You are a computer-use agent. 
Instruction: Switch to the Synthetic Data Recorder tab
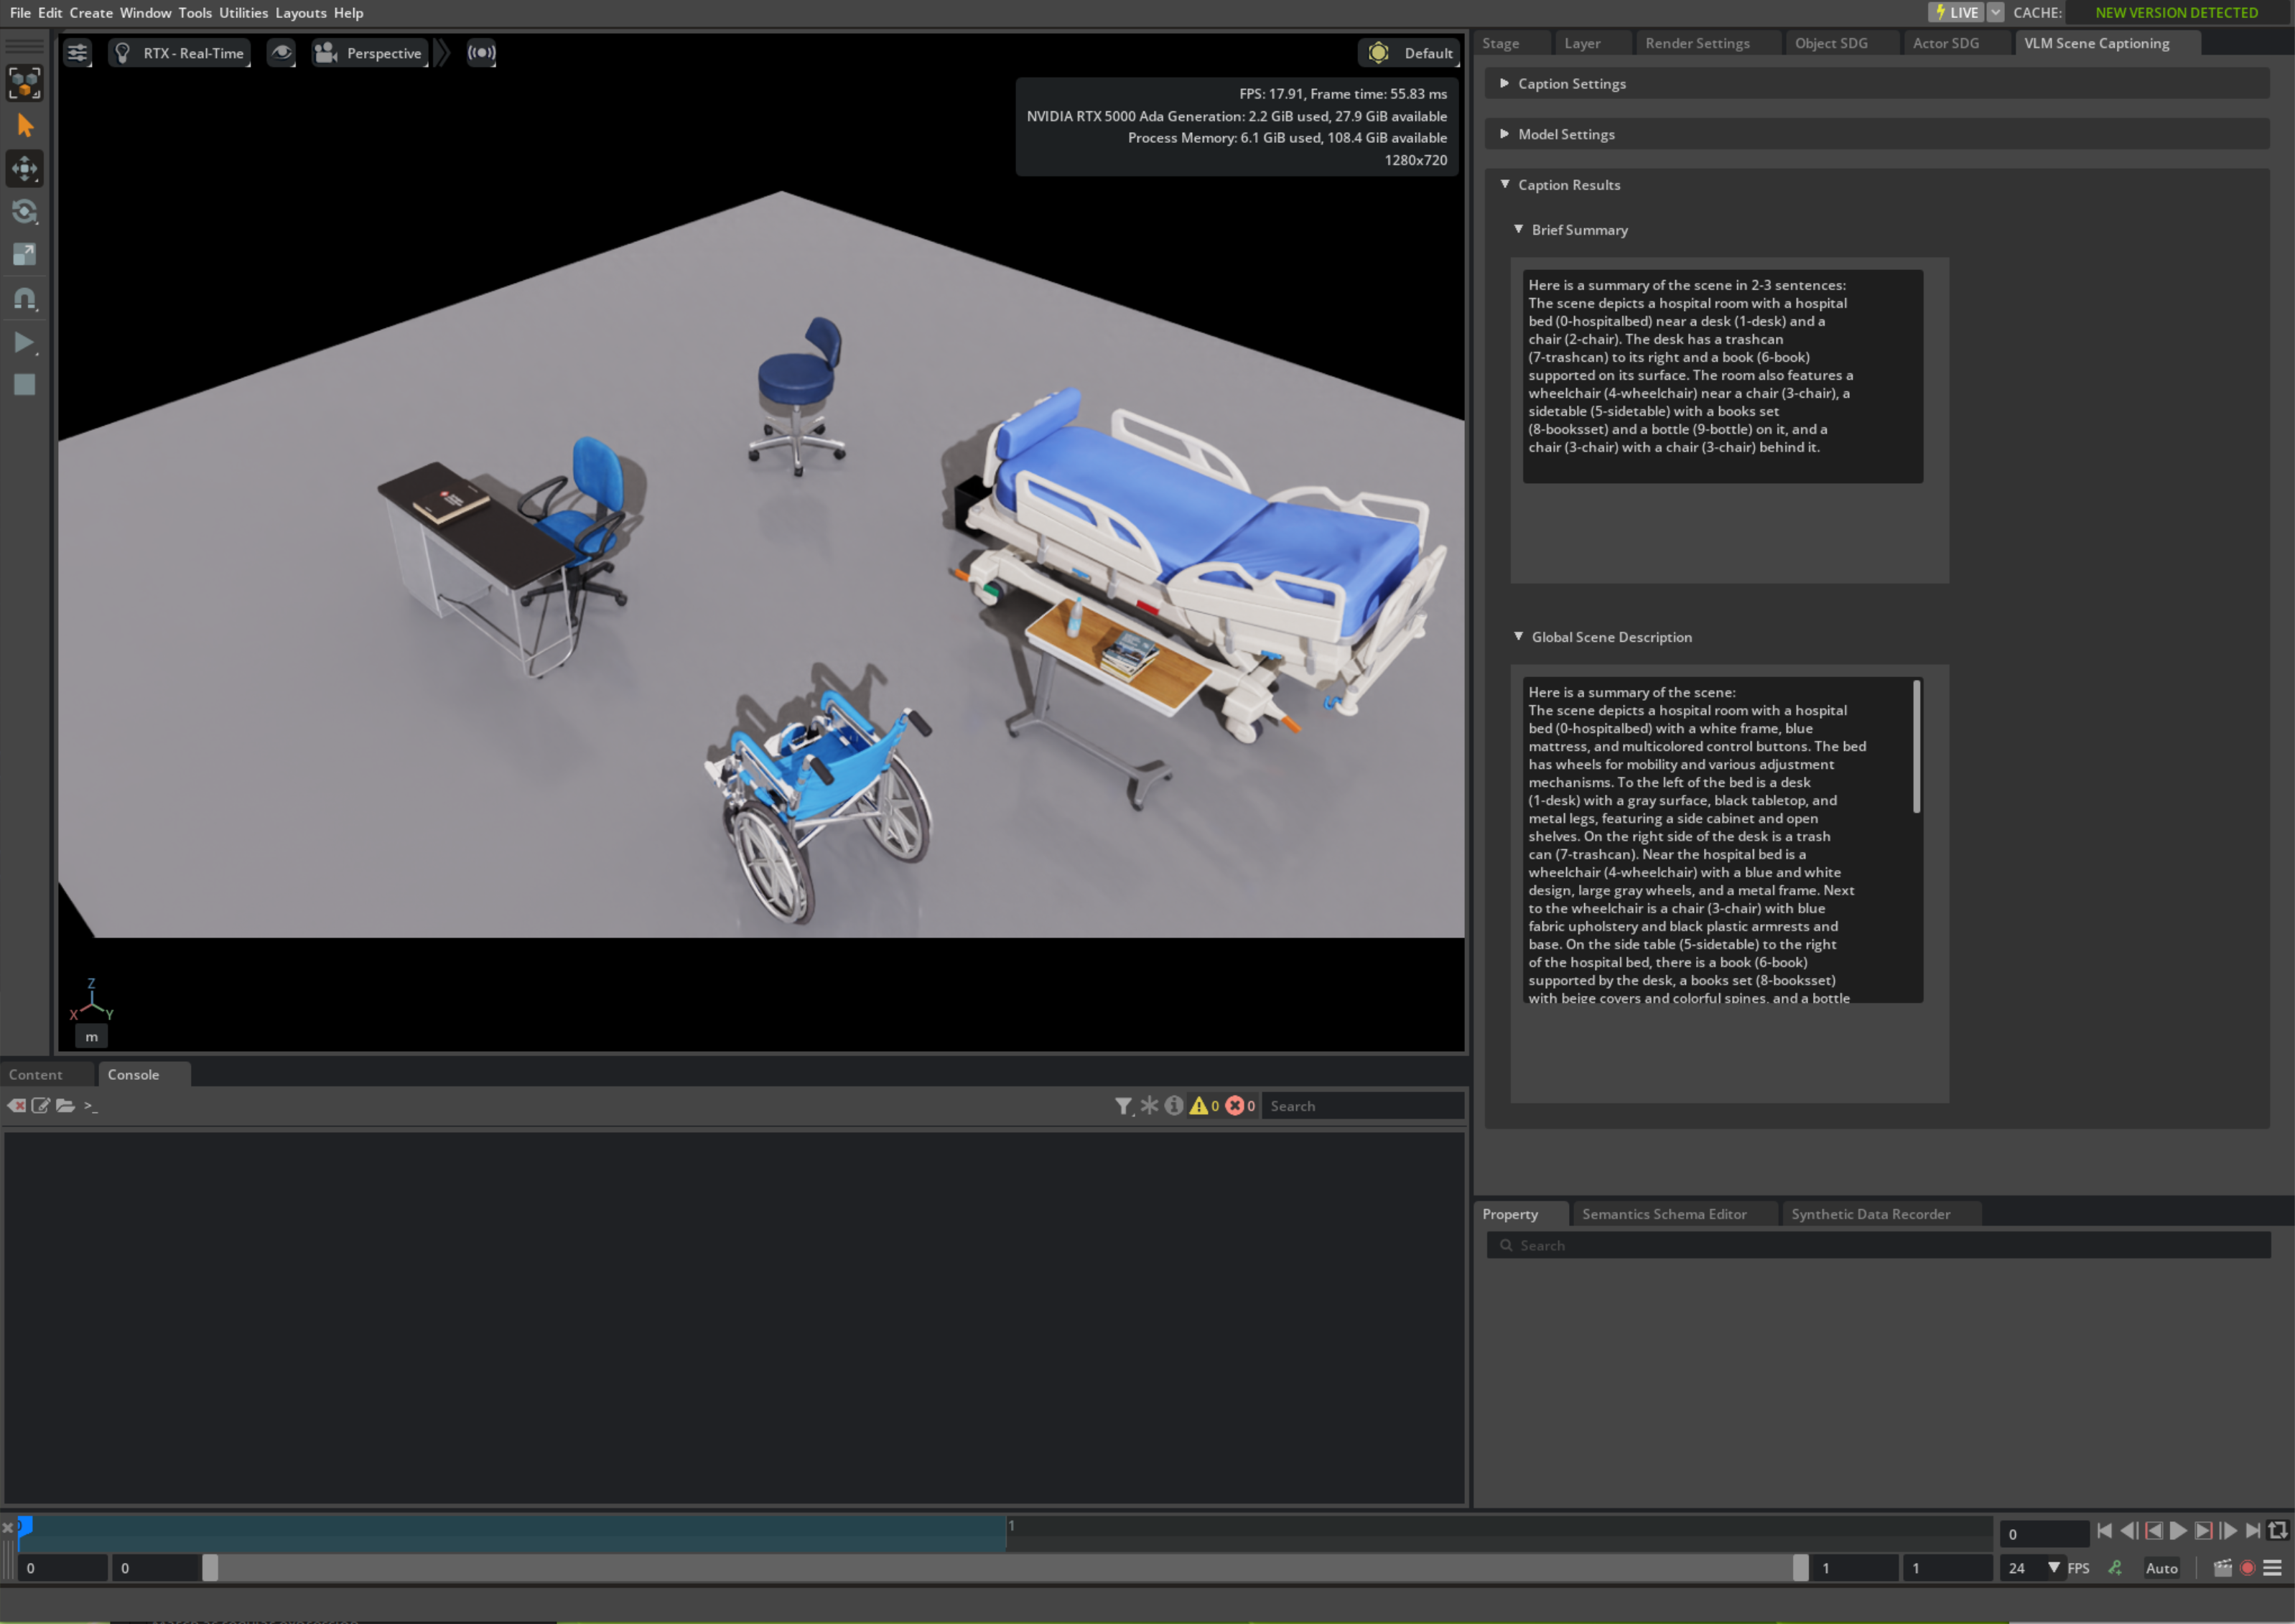[x=1870, y=1213]
